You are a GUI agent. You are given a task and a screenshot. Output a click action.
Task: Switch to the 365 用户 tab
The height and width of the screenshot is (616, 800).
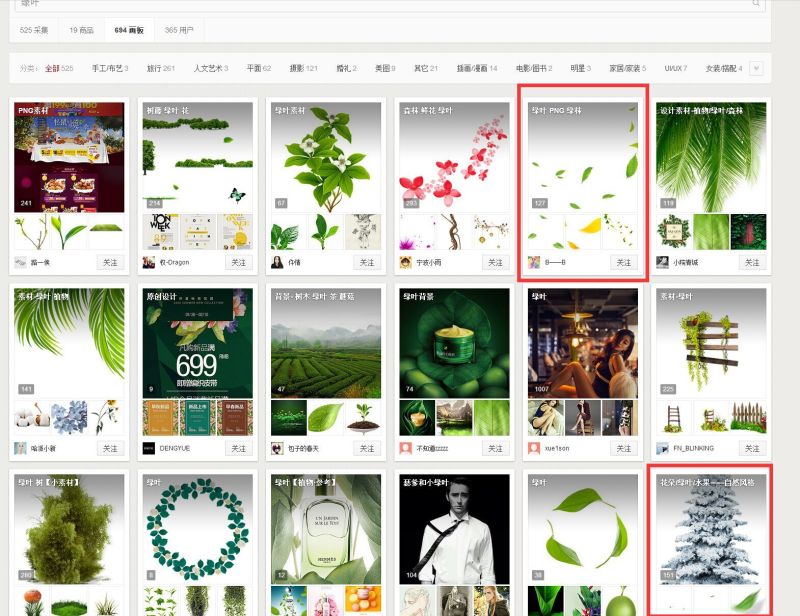179,30
